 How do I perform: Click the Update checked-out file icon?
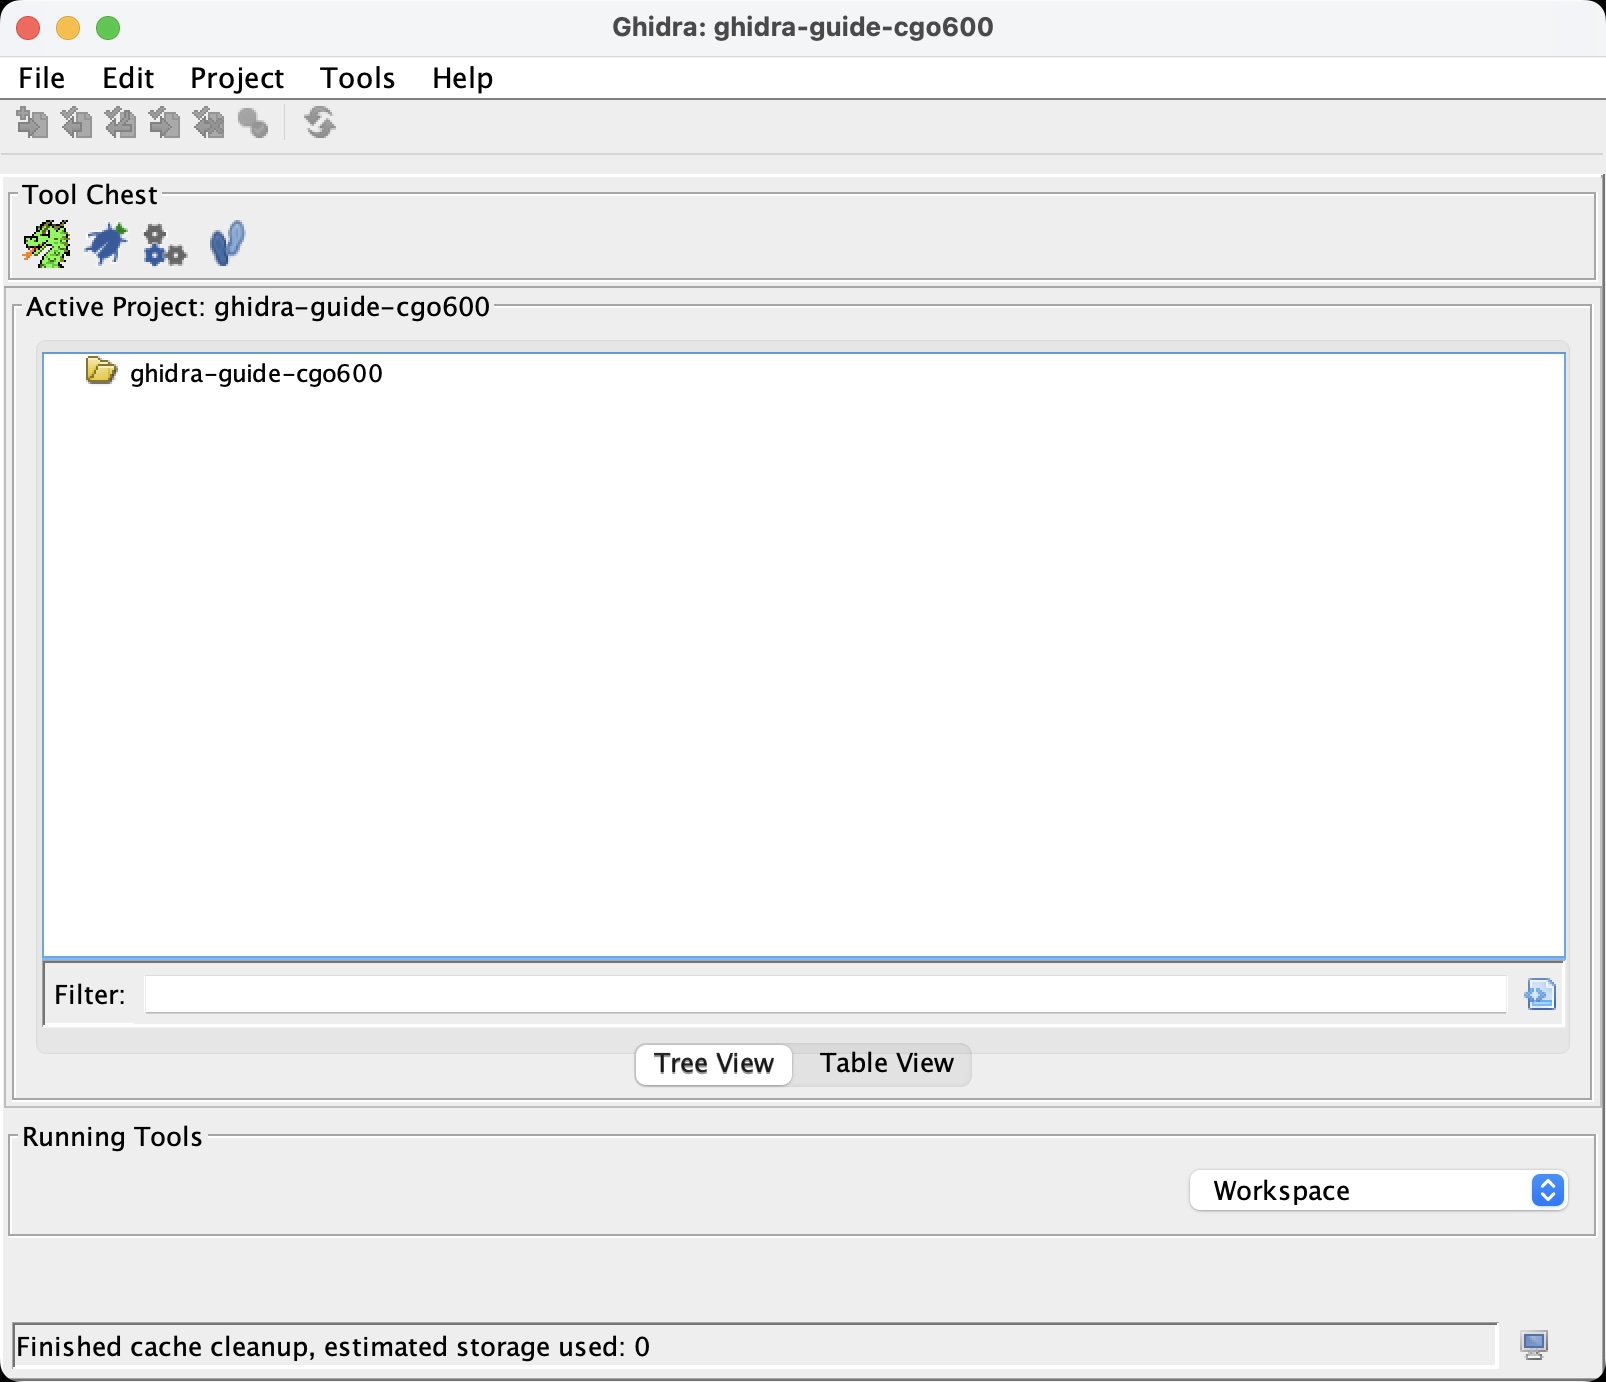(x=120, y=123)
